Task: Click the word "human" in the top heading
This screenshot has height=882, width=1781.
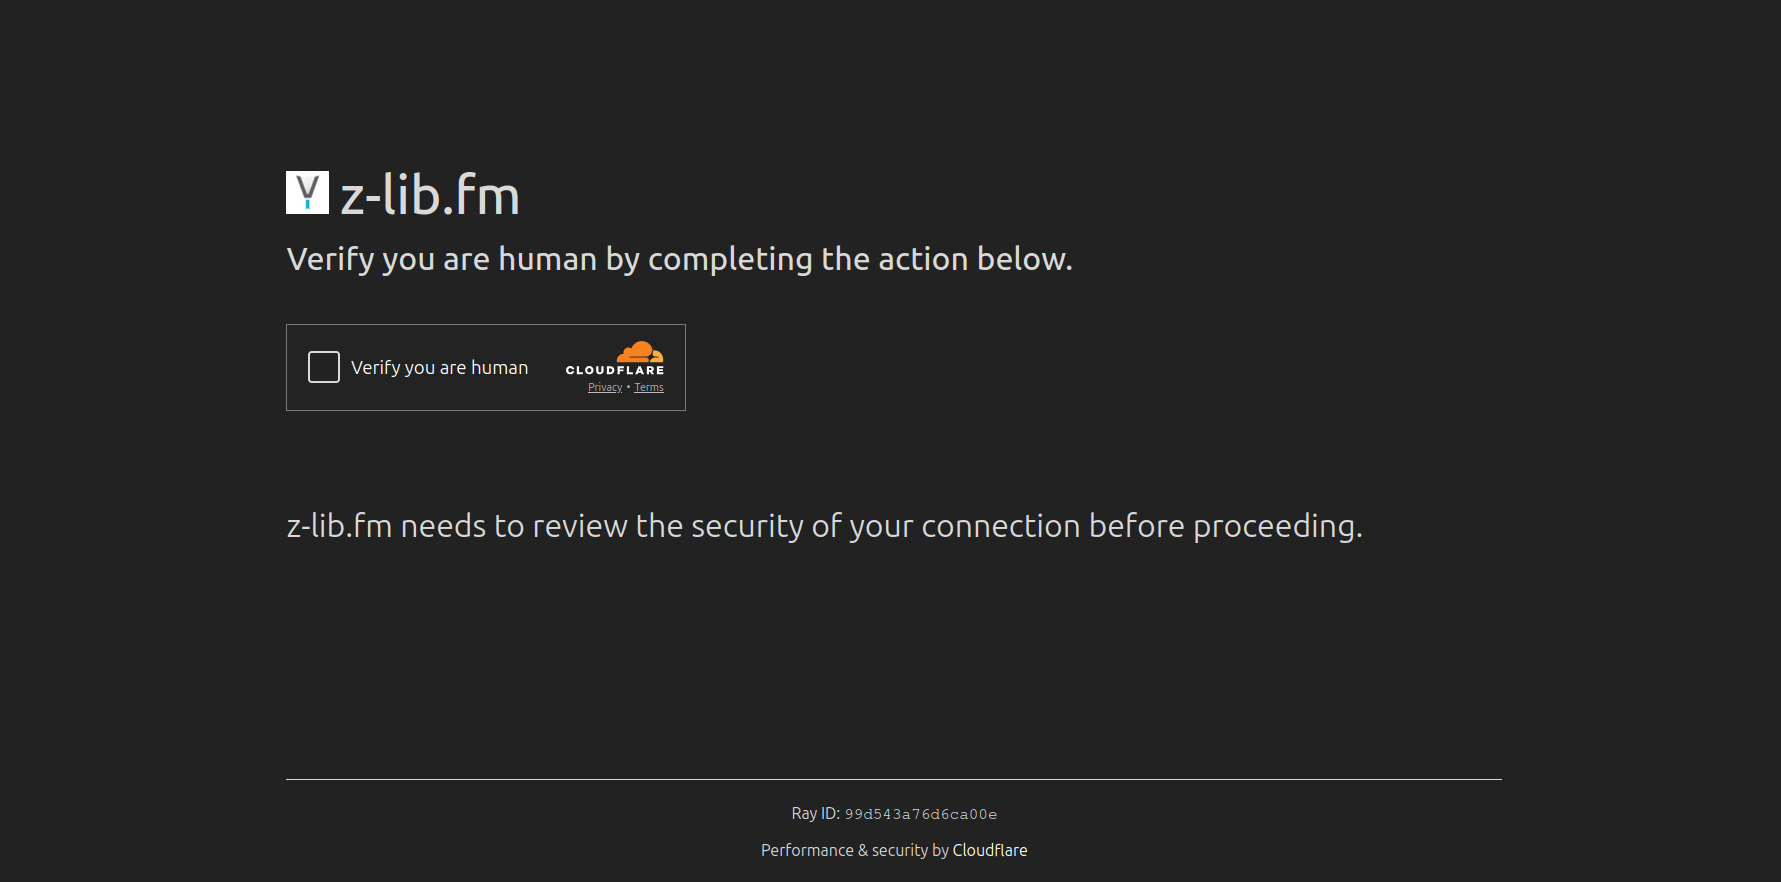Action: [x=547, y=259]
